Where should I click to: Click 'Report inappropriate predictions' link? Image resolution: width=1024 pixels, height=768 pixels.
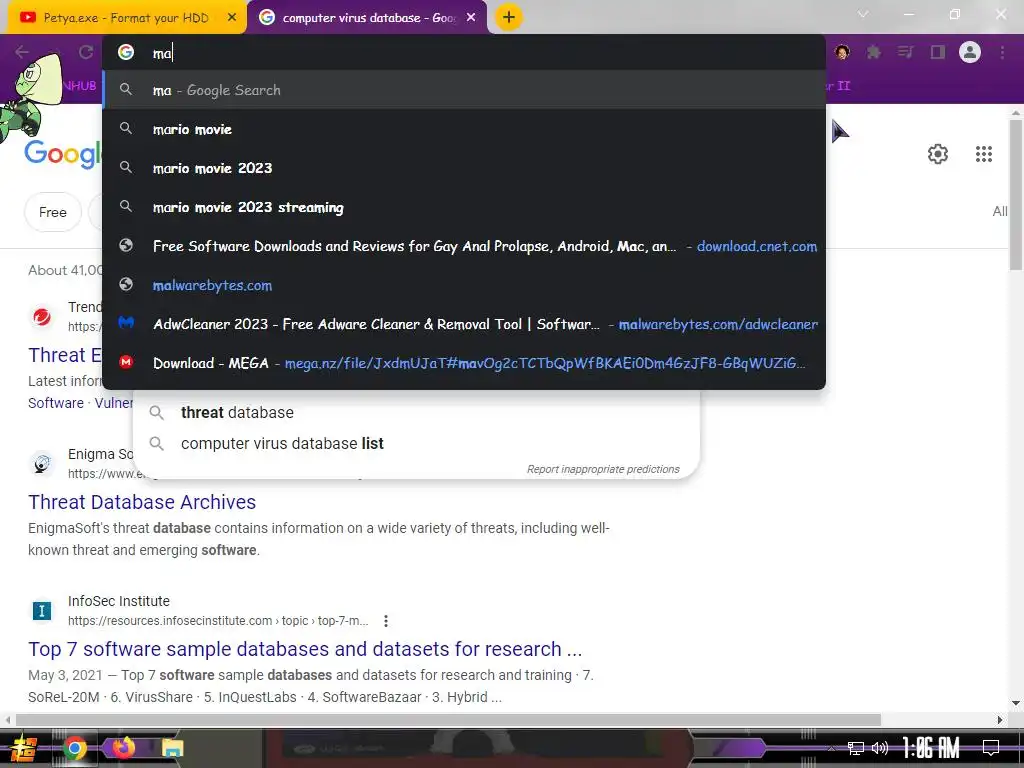[x=603, y=469]
